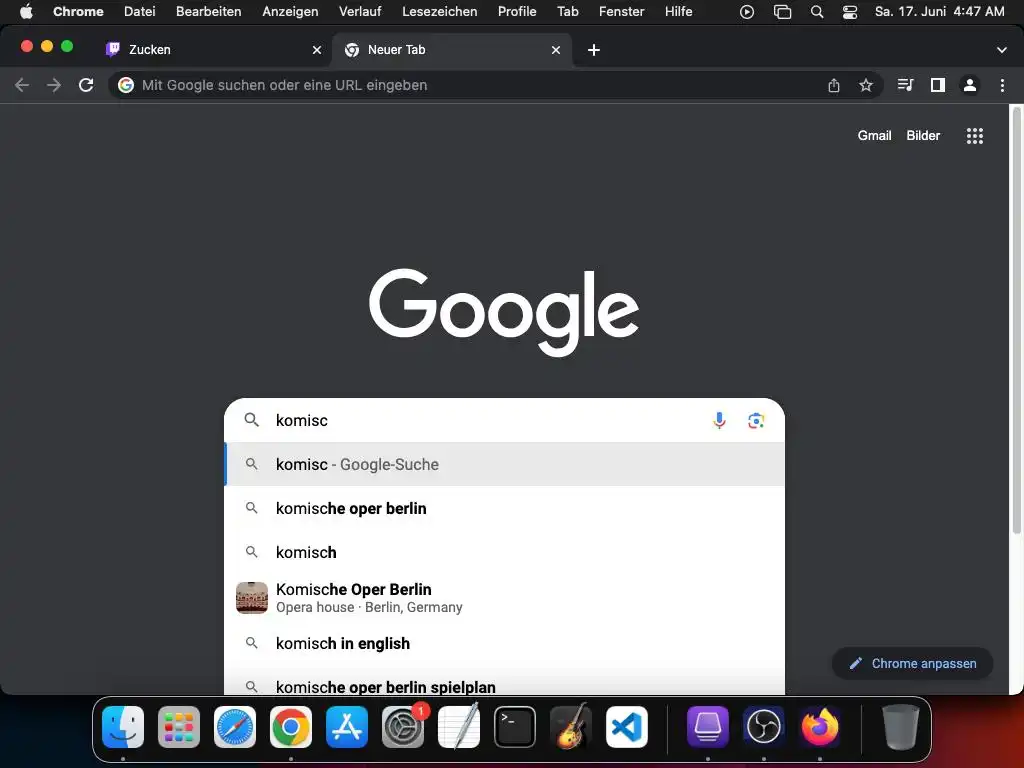Open OBS Studio from the dock

(763, 727)
